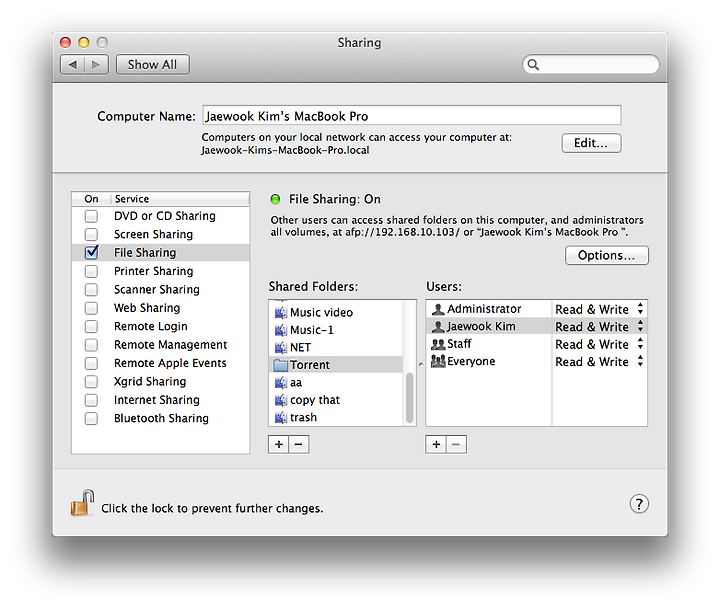The height and width of the screenshot is (609, 720).
Task: Select the aa shared folder
Action: 336,382
